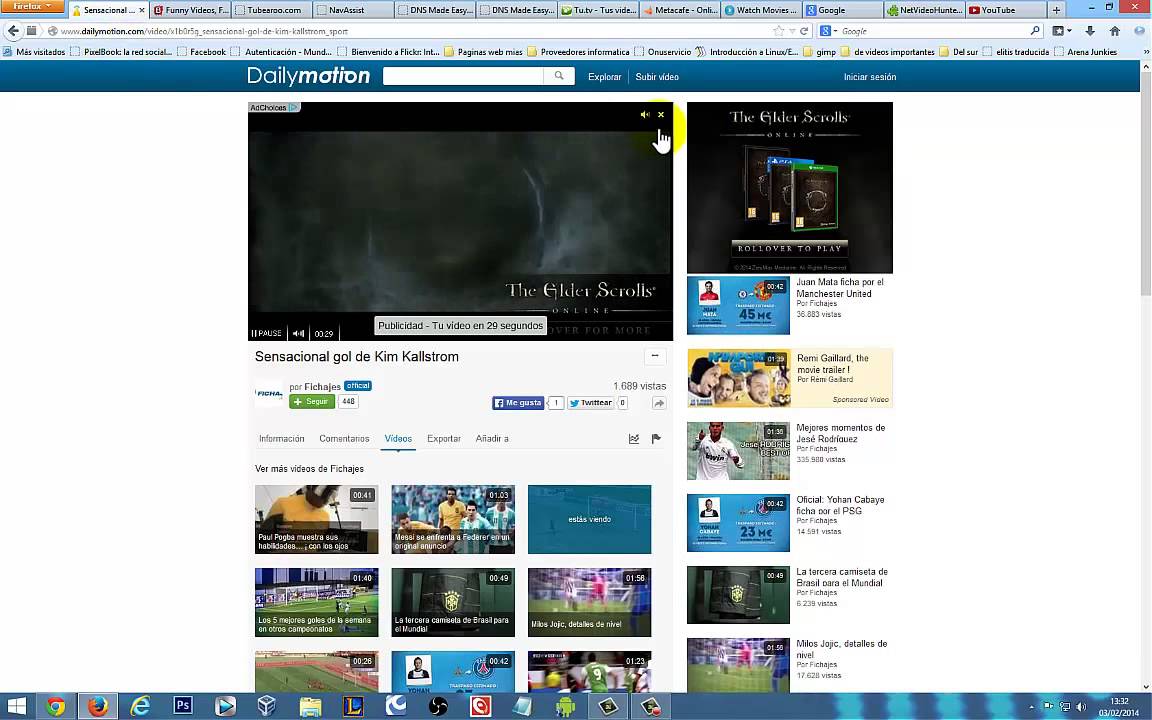Open the Explorar menu
Viewport: 1152px width, 720px height.
(x=605, y=76)
